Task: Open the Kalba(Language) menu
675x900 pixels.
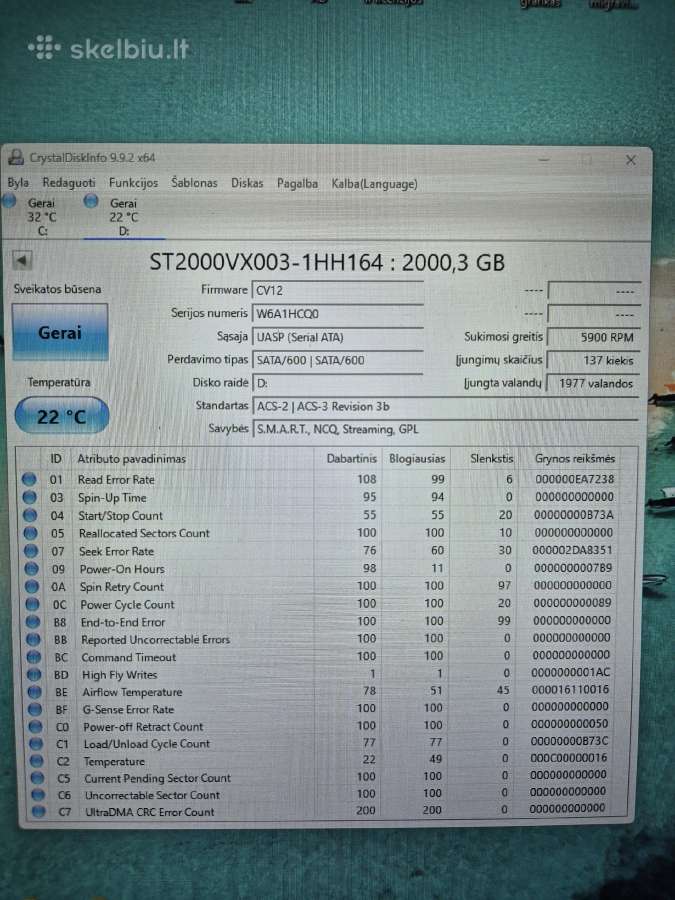Action: pyautogui.click(x=374, y=184)
